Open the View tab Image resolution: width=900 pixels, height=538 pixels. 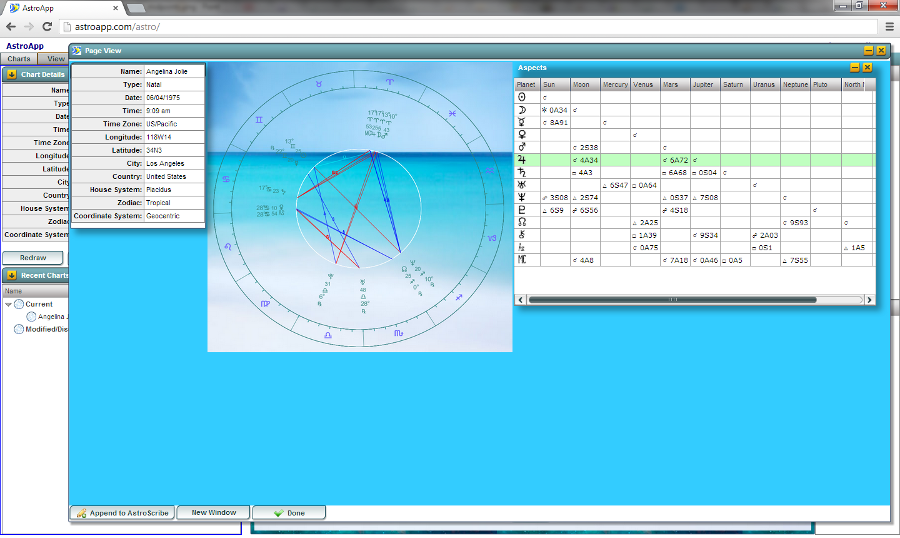56,59
